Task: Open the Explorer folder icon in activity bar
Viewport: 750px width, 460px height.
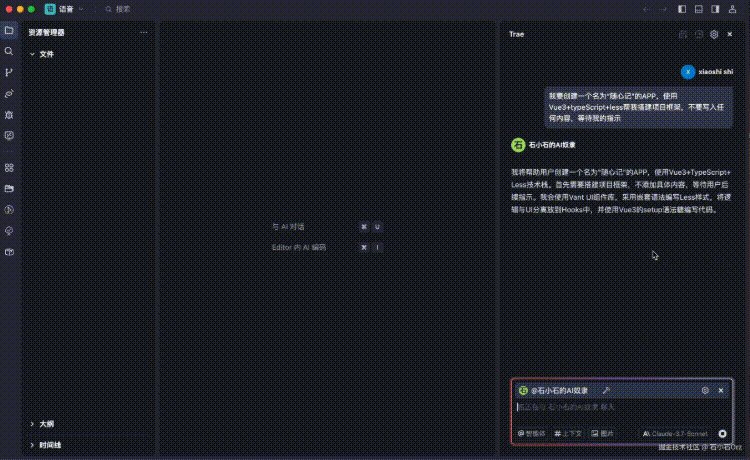Action: pyautogui.click(x=9, y=31)
